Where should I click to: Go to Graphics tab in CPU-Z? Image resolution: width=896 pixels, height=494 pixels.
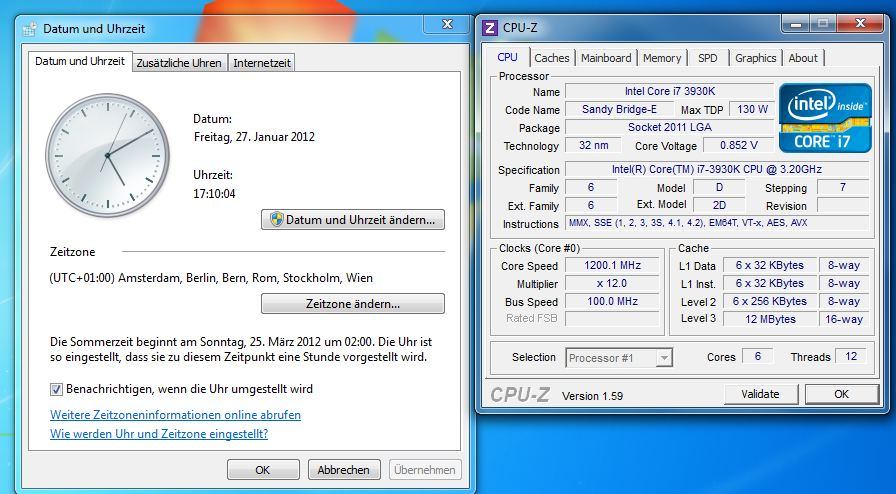point(755,58)
